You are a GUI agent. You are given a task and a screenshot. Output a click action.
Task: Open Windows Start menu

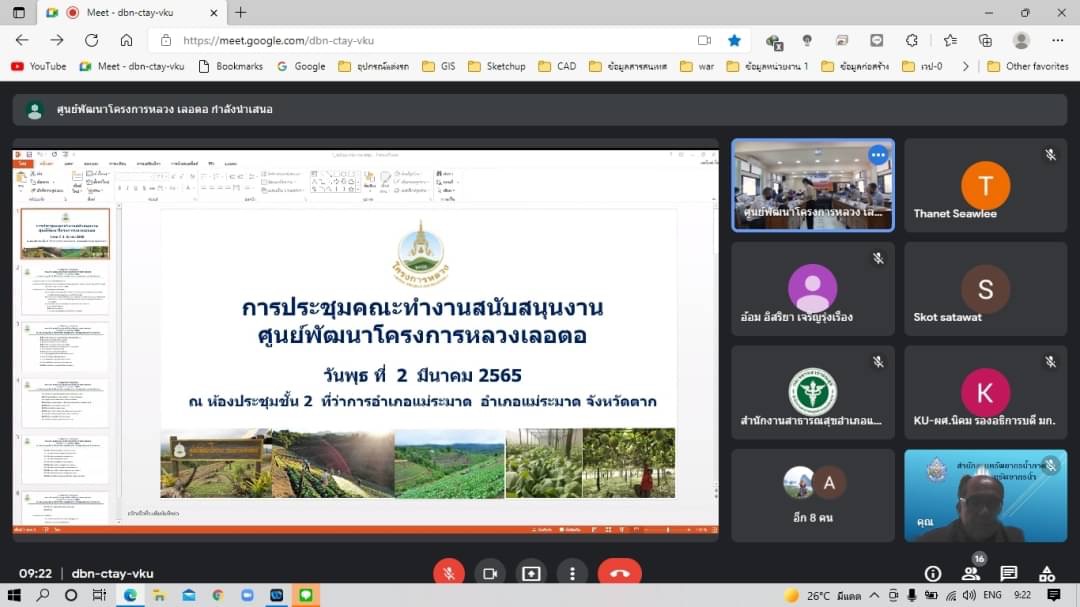14,595
